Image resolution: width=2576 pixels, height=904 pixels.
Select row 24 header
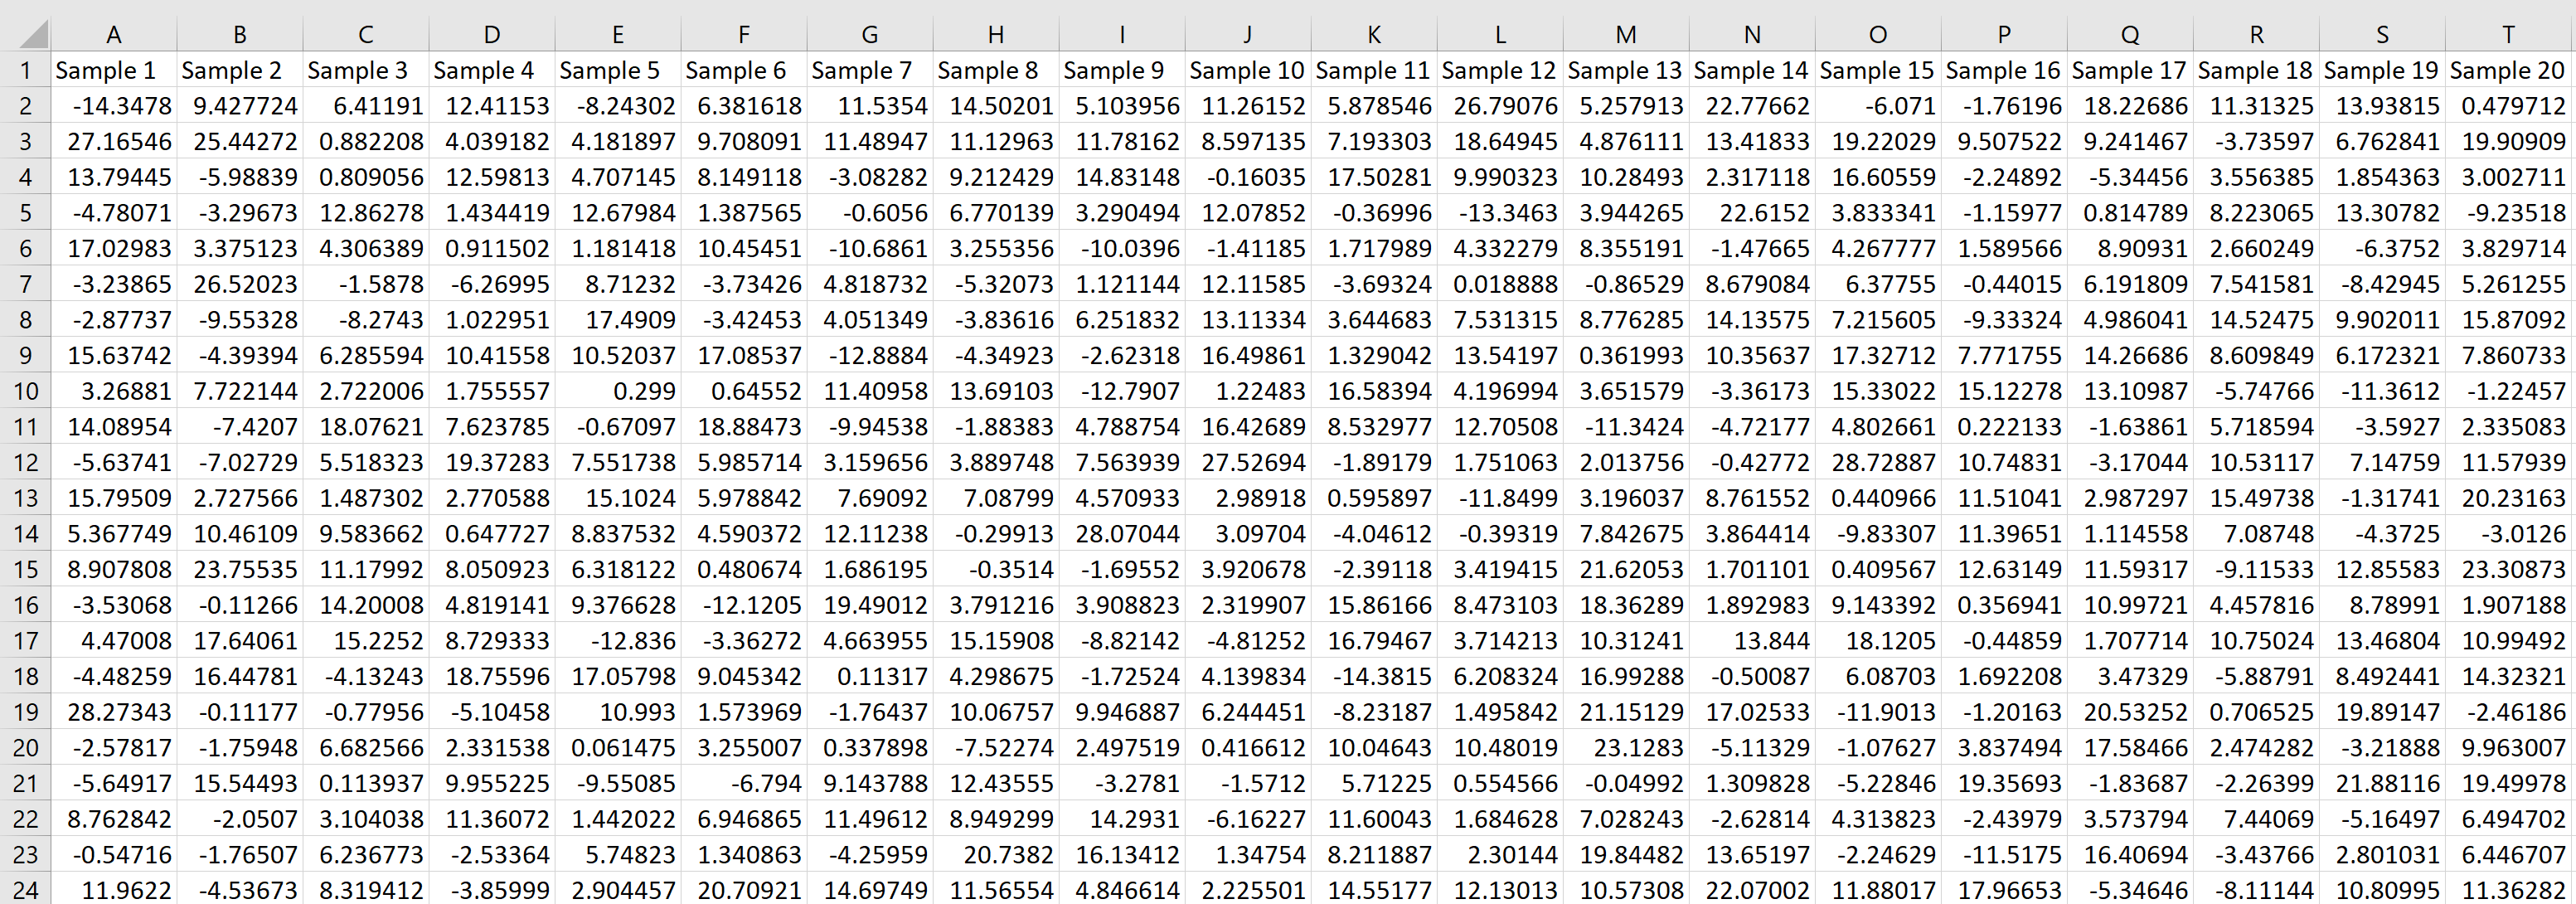[x=26, y=889]
